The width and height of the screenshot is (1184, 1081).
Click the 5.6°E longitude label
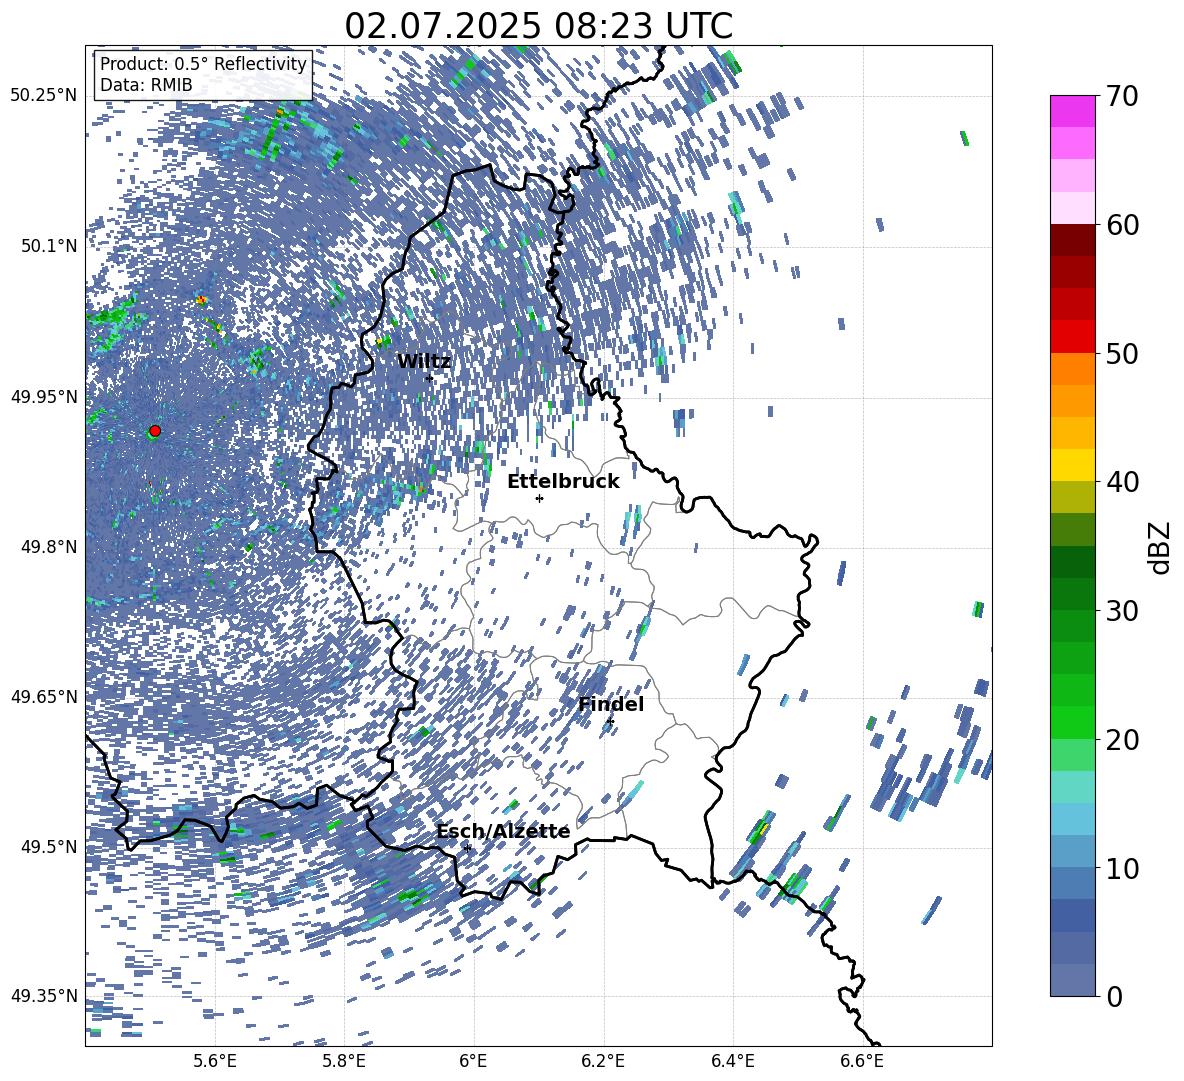pos(215,1061)
